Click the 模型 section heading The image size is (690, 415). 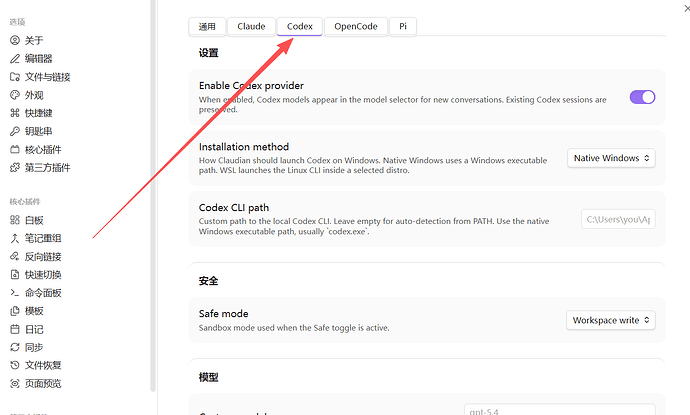point(208,377)
